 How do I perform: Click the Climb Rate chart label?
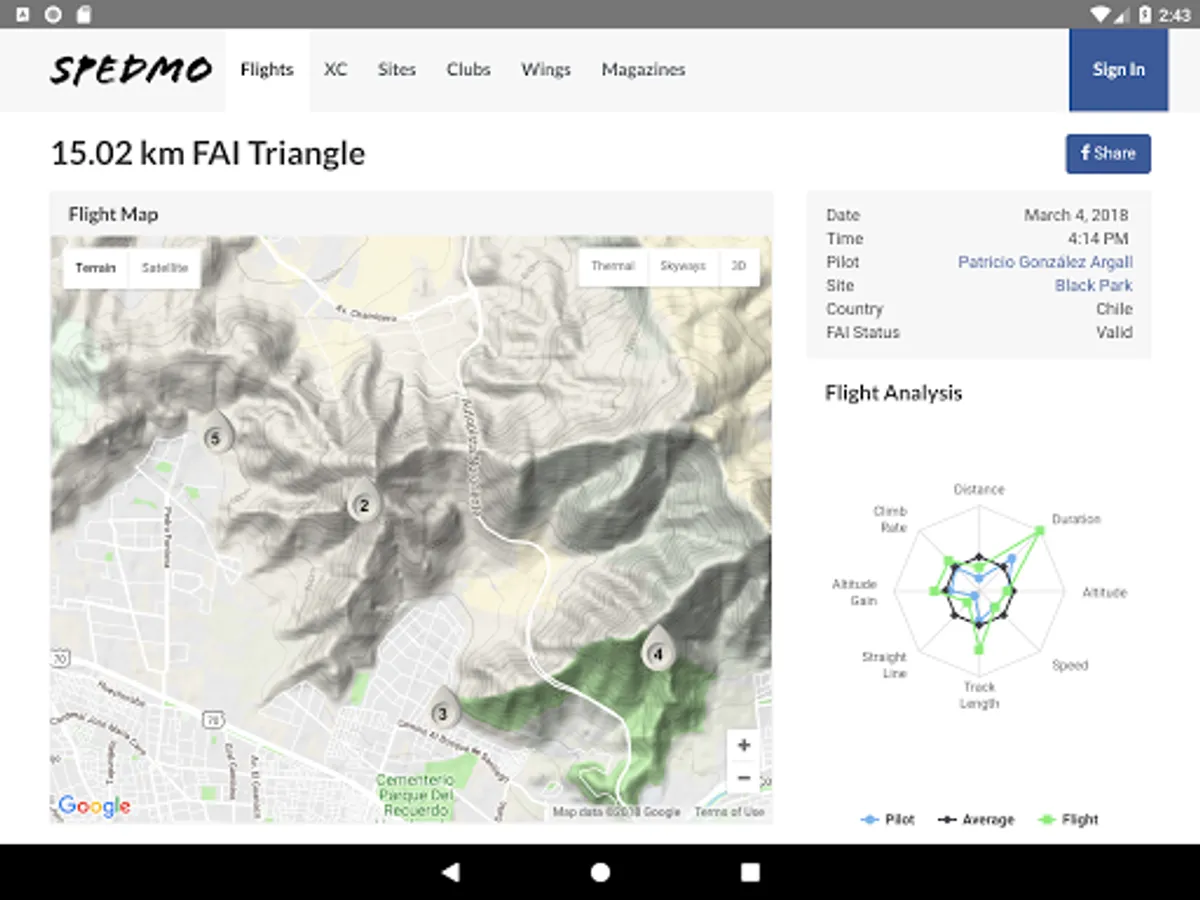tap(890, 519)
